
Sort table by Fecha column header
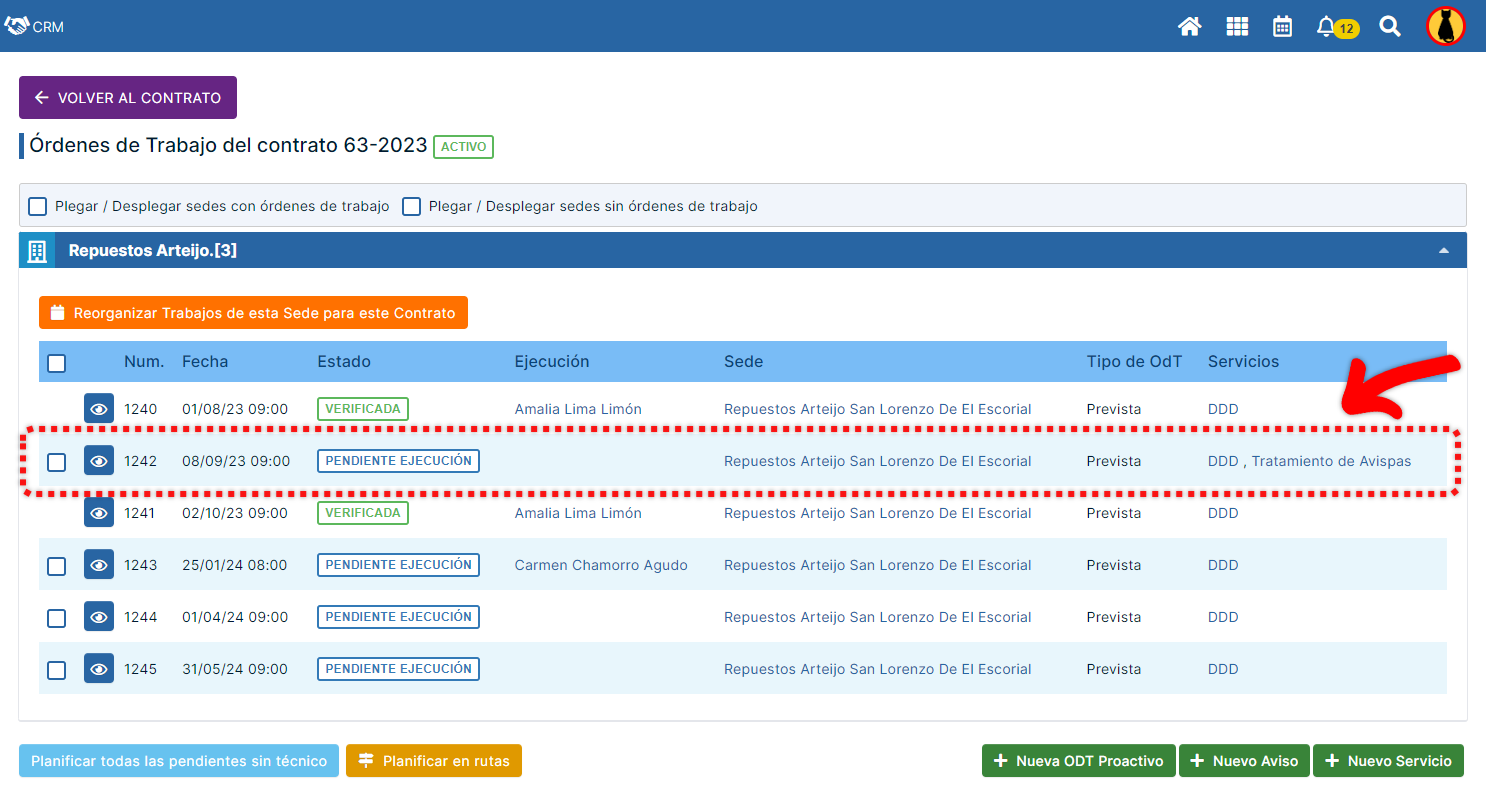[x=205, y=362]
